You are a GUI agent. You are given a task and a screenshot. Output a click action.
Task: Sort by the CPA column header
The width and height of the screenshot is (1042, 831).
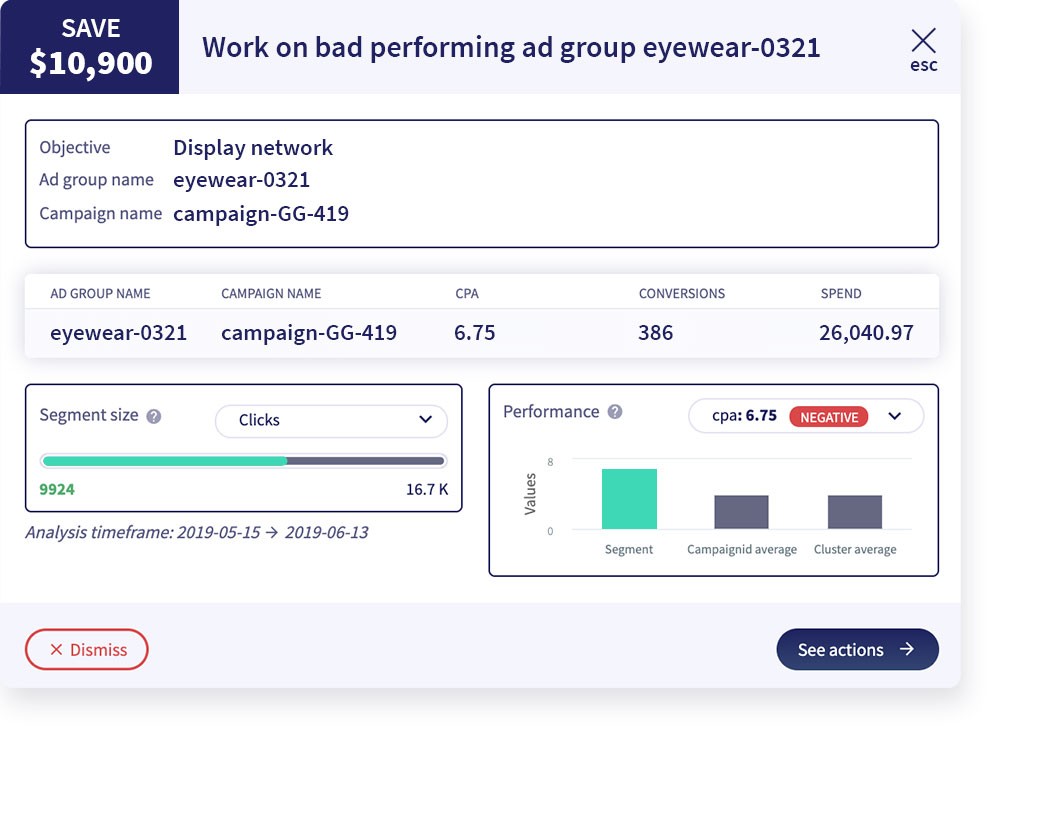[467, 294]
